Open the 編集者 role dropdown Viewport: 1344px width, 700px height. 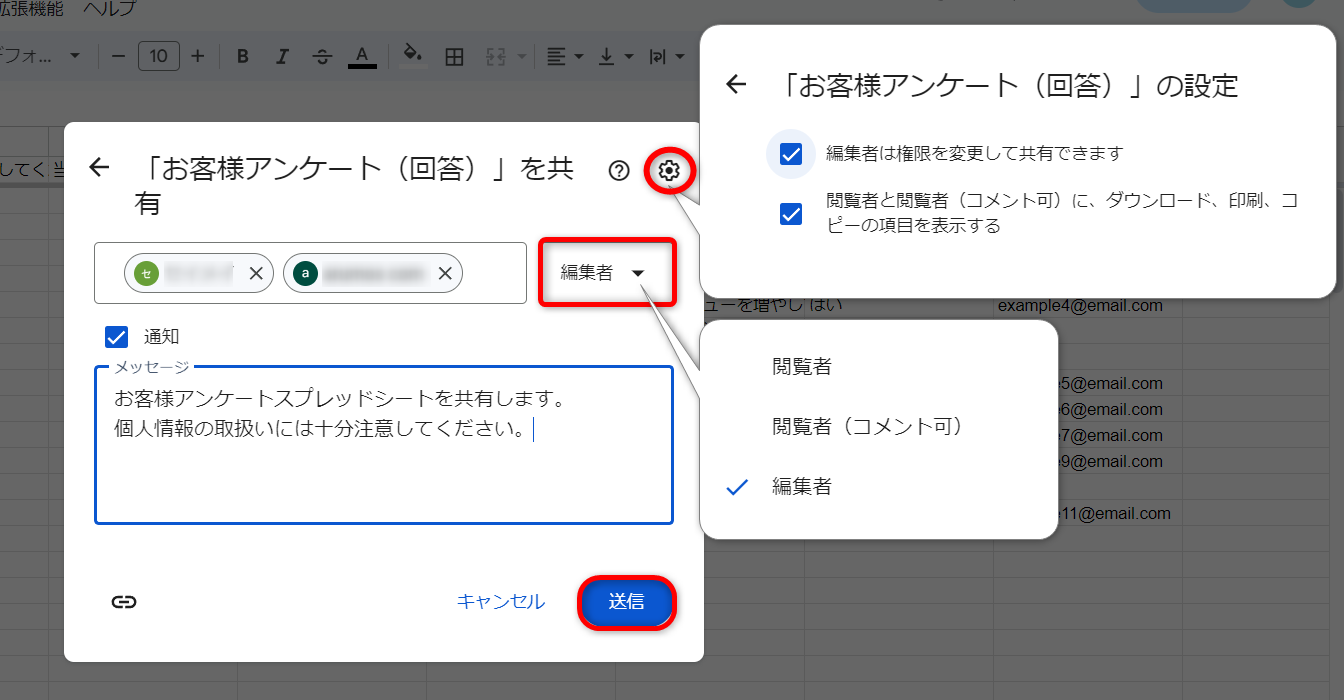pos(607,272)
